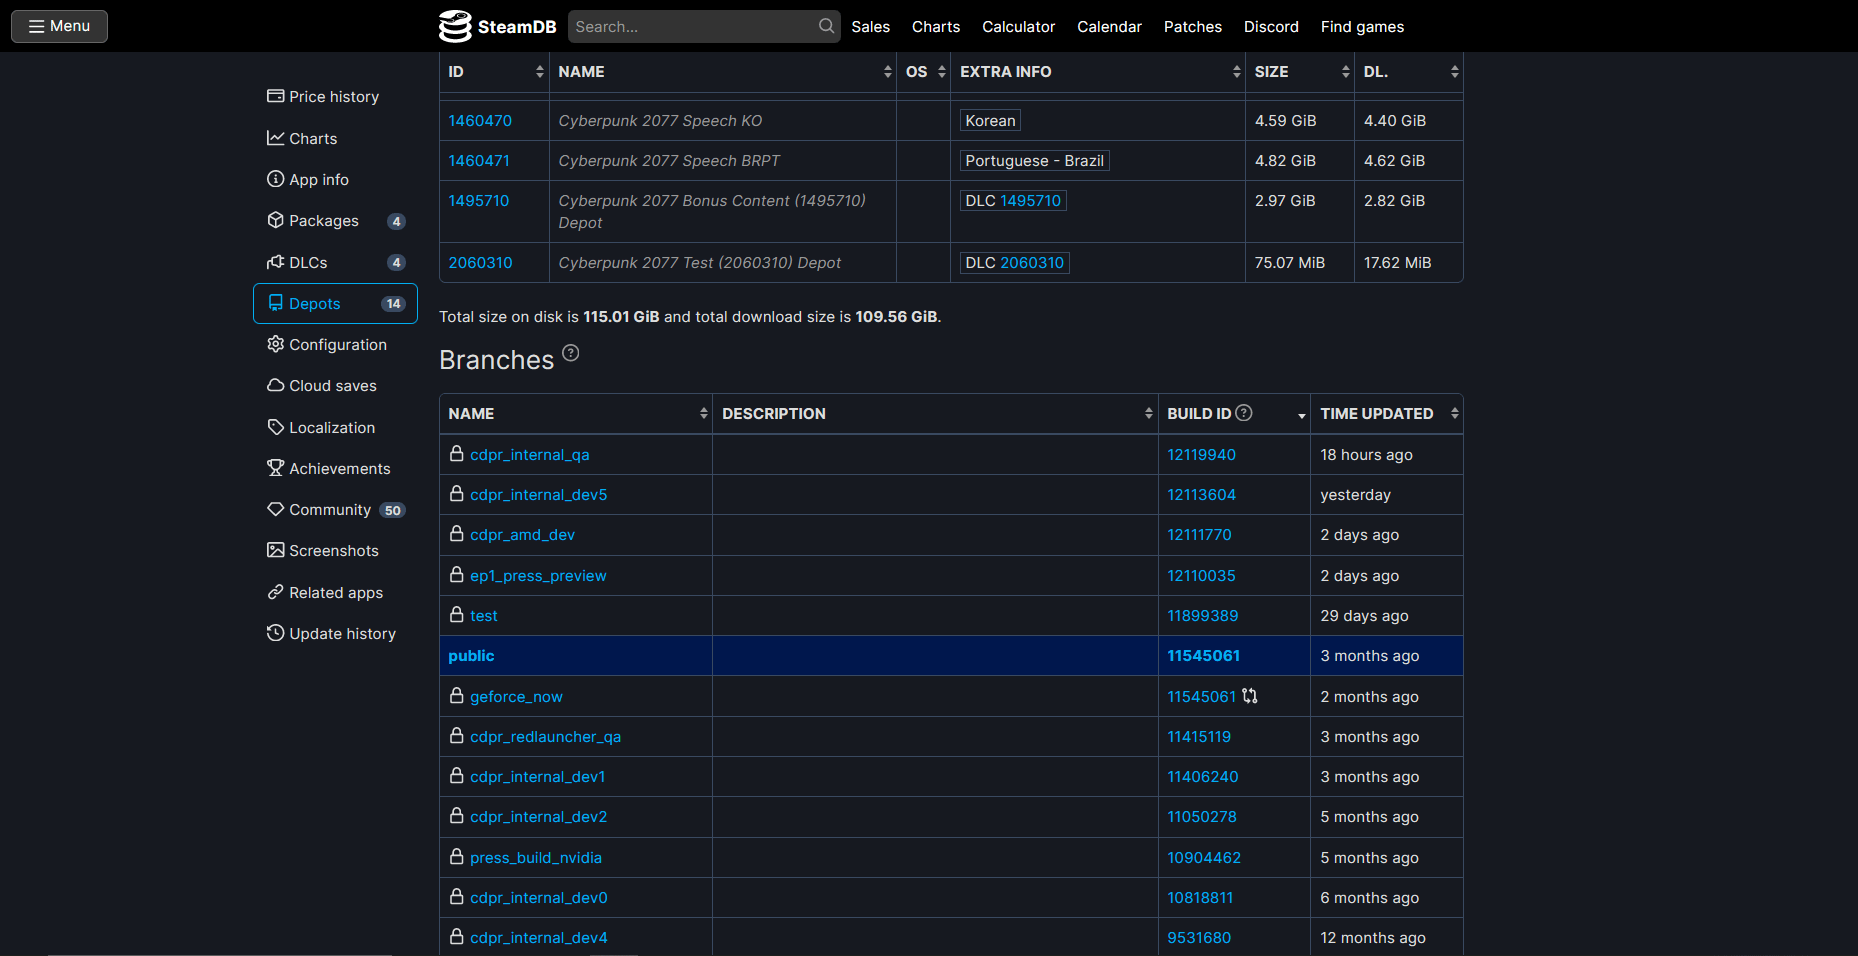Click the Screenshots image icon

275,550
